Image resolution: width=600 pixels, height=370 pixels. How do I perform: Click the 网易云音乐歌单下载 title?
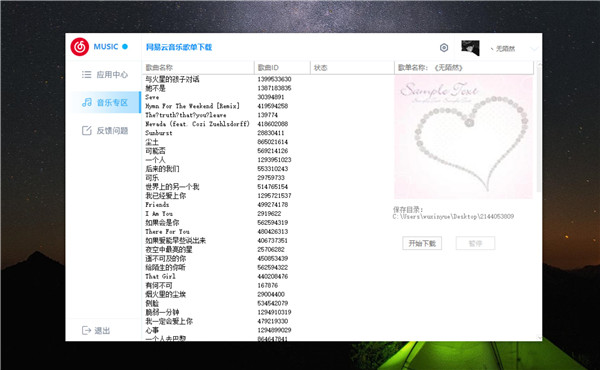click(179, 47)
